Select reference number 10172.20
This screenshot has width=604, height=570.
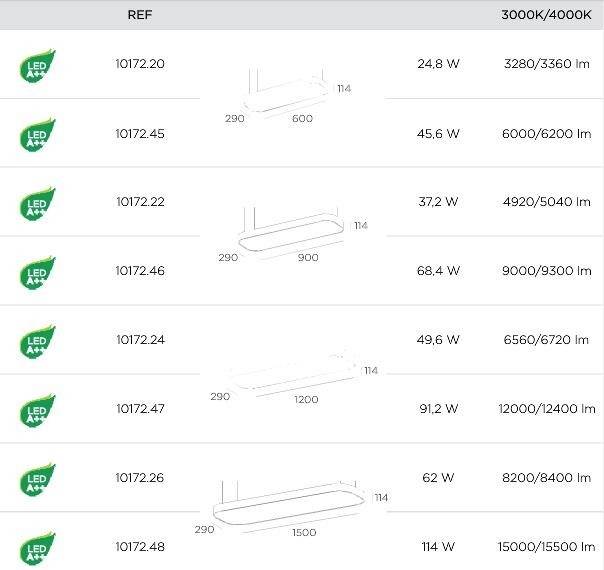[140, 64]
